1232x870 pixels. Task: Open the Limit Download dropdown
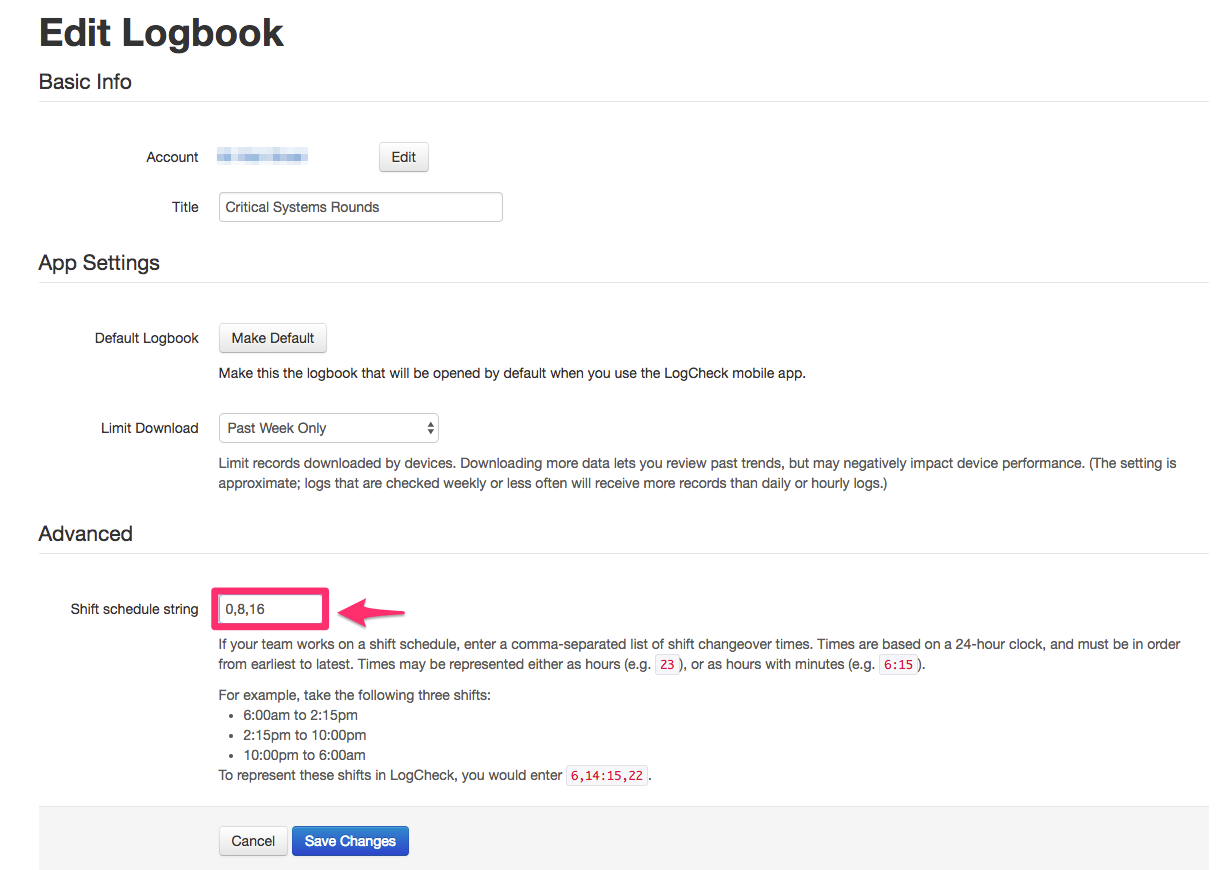(328, 428)
